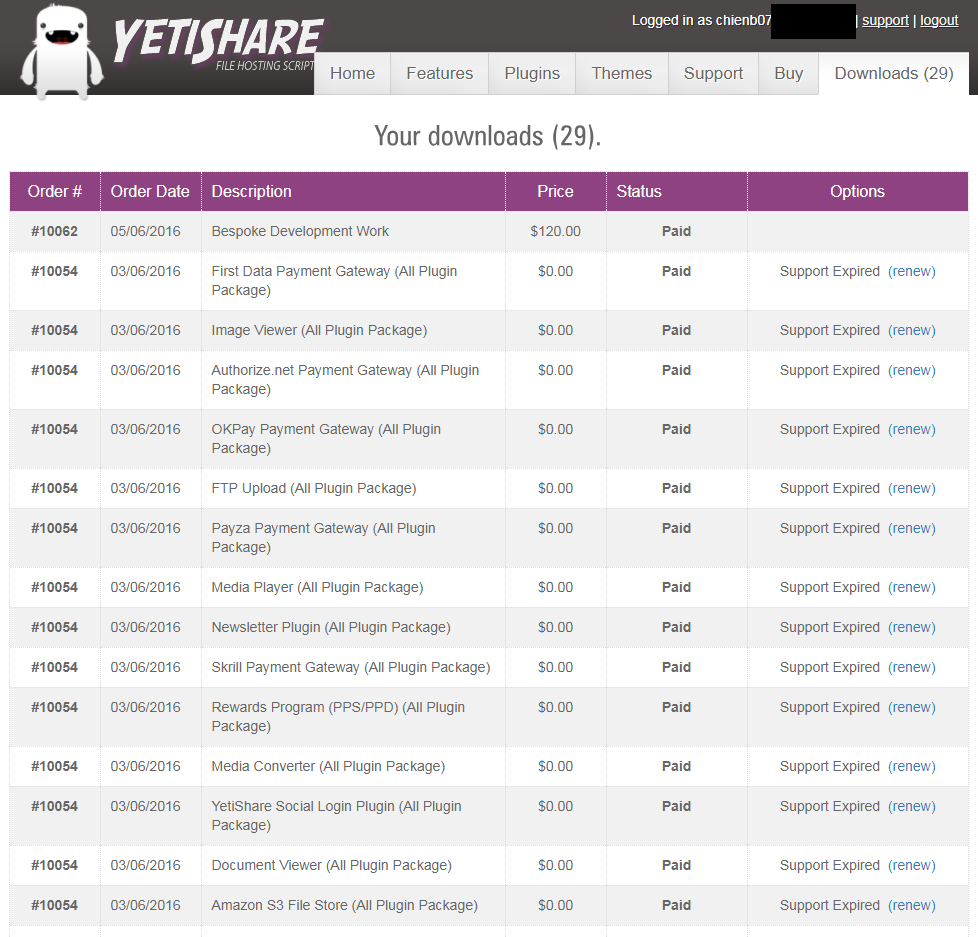The height and width of the screenshot is (937, 978).
Task: Open the Plugins navigation tab
Action: pyautogui.click(x=532, y=73)
